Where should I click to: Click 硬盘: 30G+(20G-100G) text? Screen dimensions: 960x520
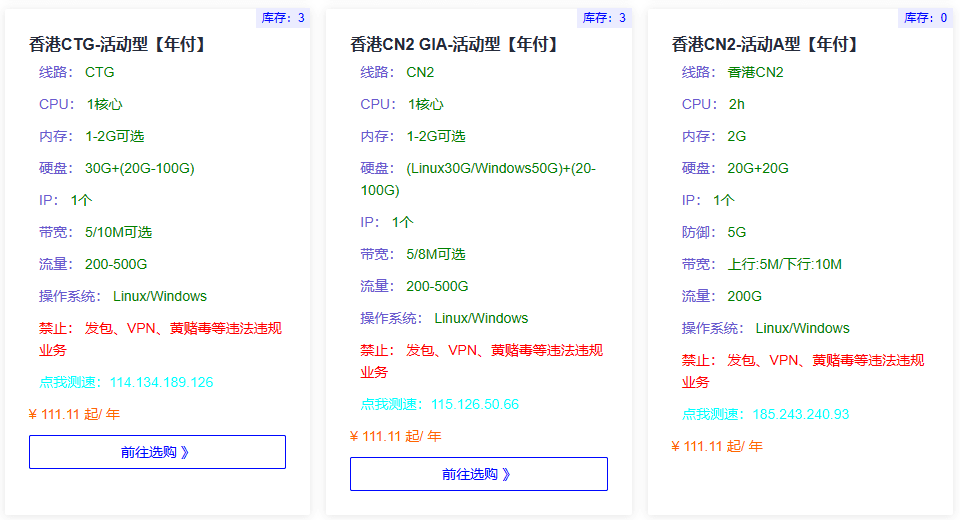click(117, 168)
